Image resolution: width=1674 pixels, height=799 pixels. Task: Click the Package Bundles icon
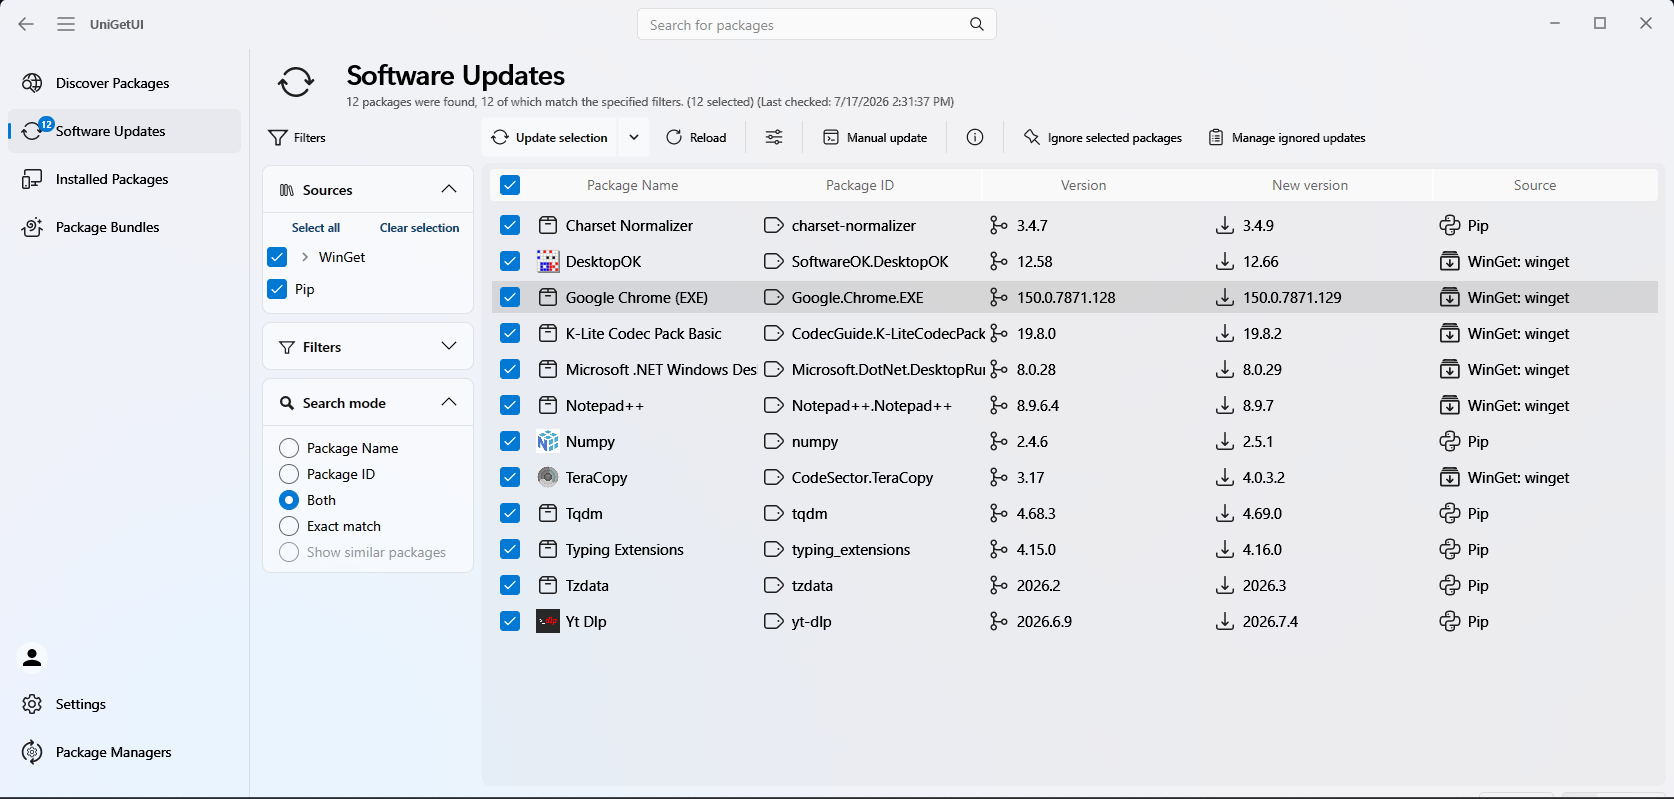32,227
